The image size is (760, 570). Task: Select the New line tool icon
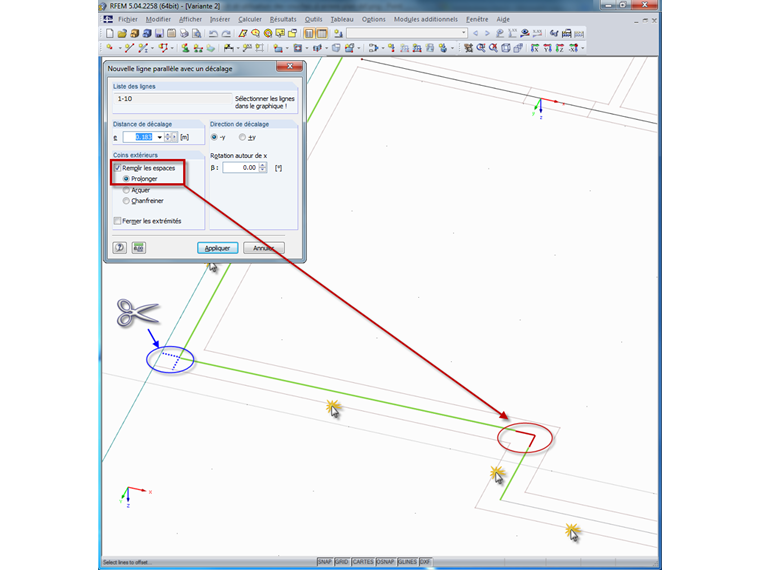coord(129,48)
